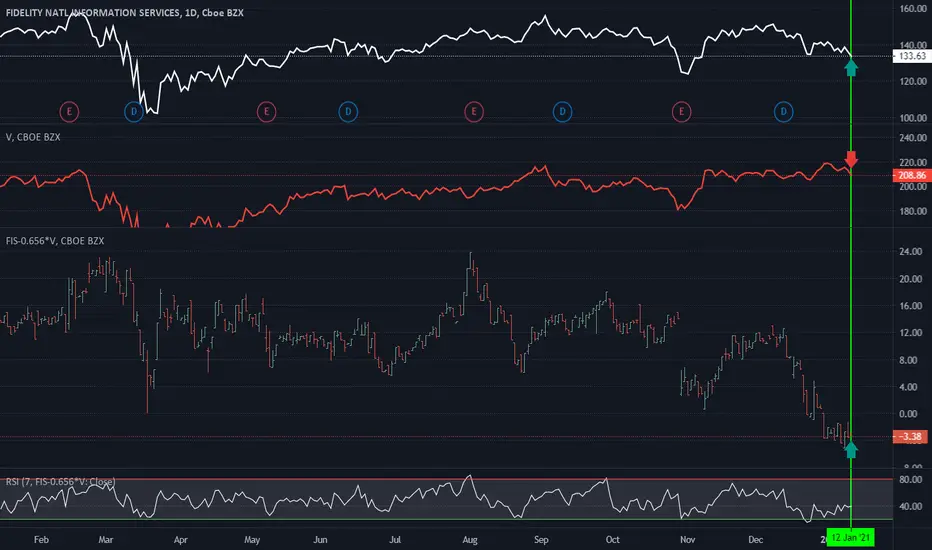Click the Jun label on time axis
Image resolution: width=932 pixels, height=550 pixels.
[x=320, y=540]
